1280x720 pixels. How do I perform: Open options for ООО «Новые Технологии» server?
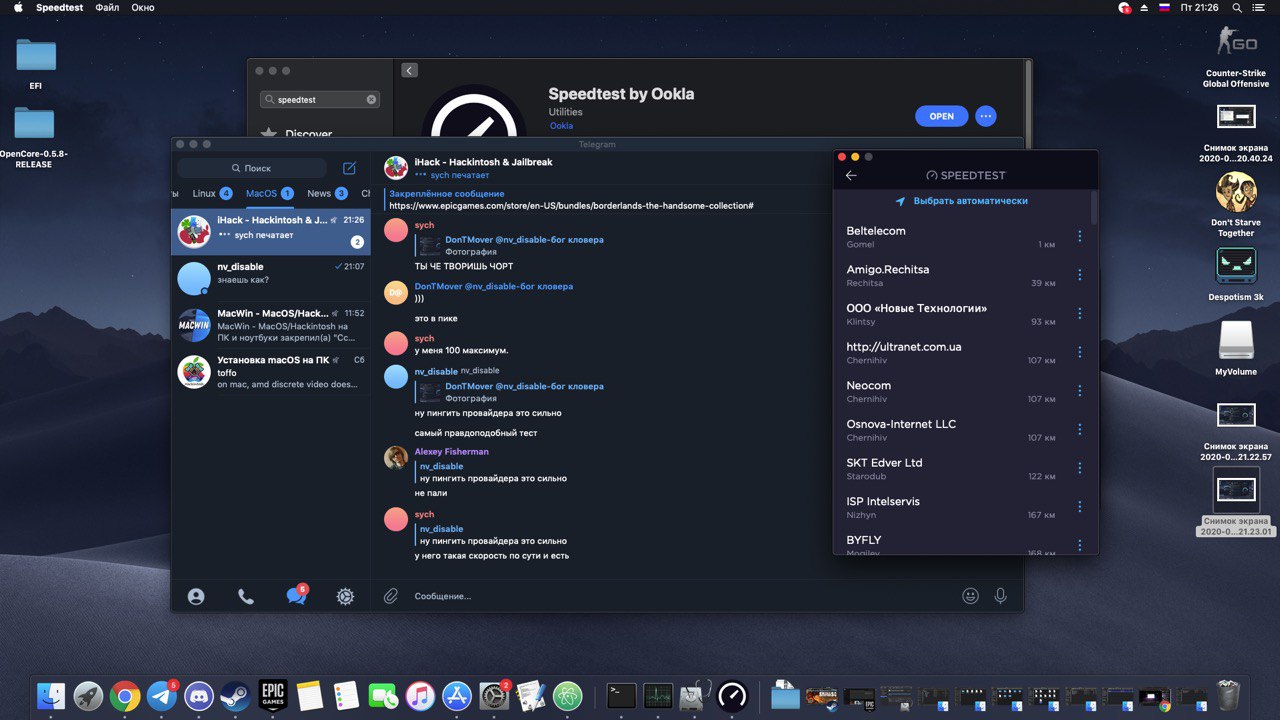click(1079, 314)
